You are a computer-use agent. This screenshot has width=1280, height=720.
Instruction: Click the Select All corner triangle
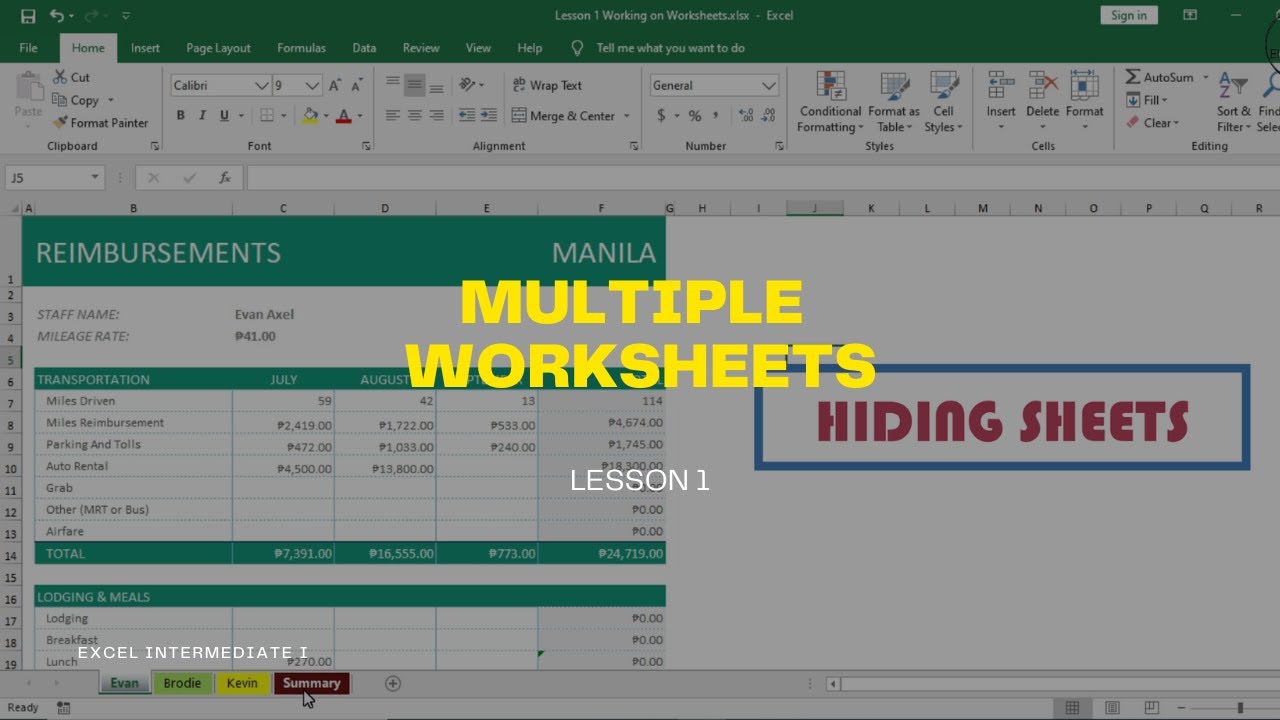point(13,208)
